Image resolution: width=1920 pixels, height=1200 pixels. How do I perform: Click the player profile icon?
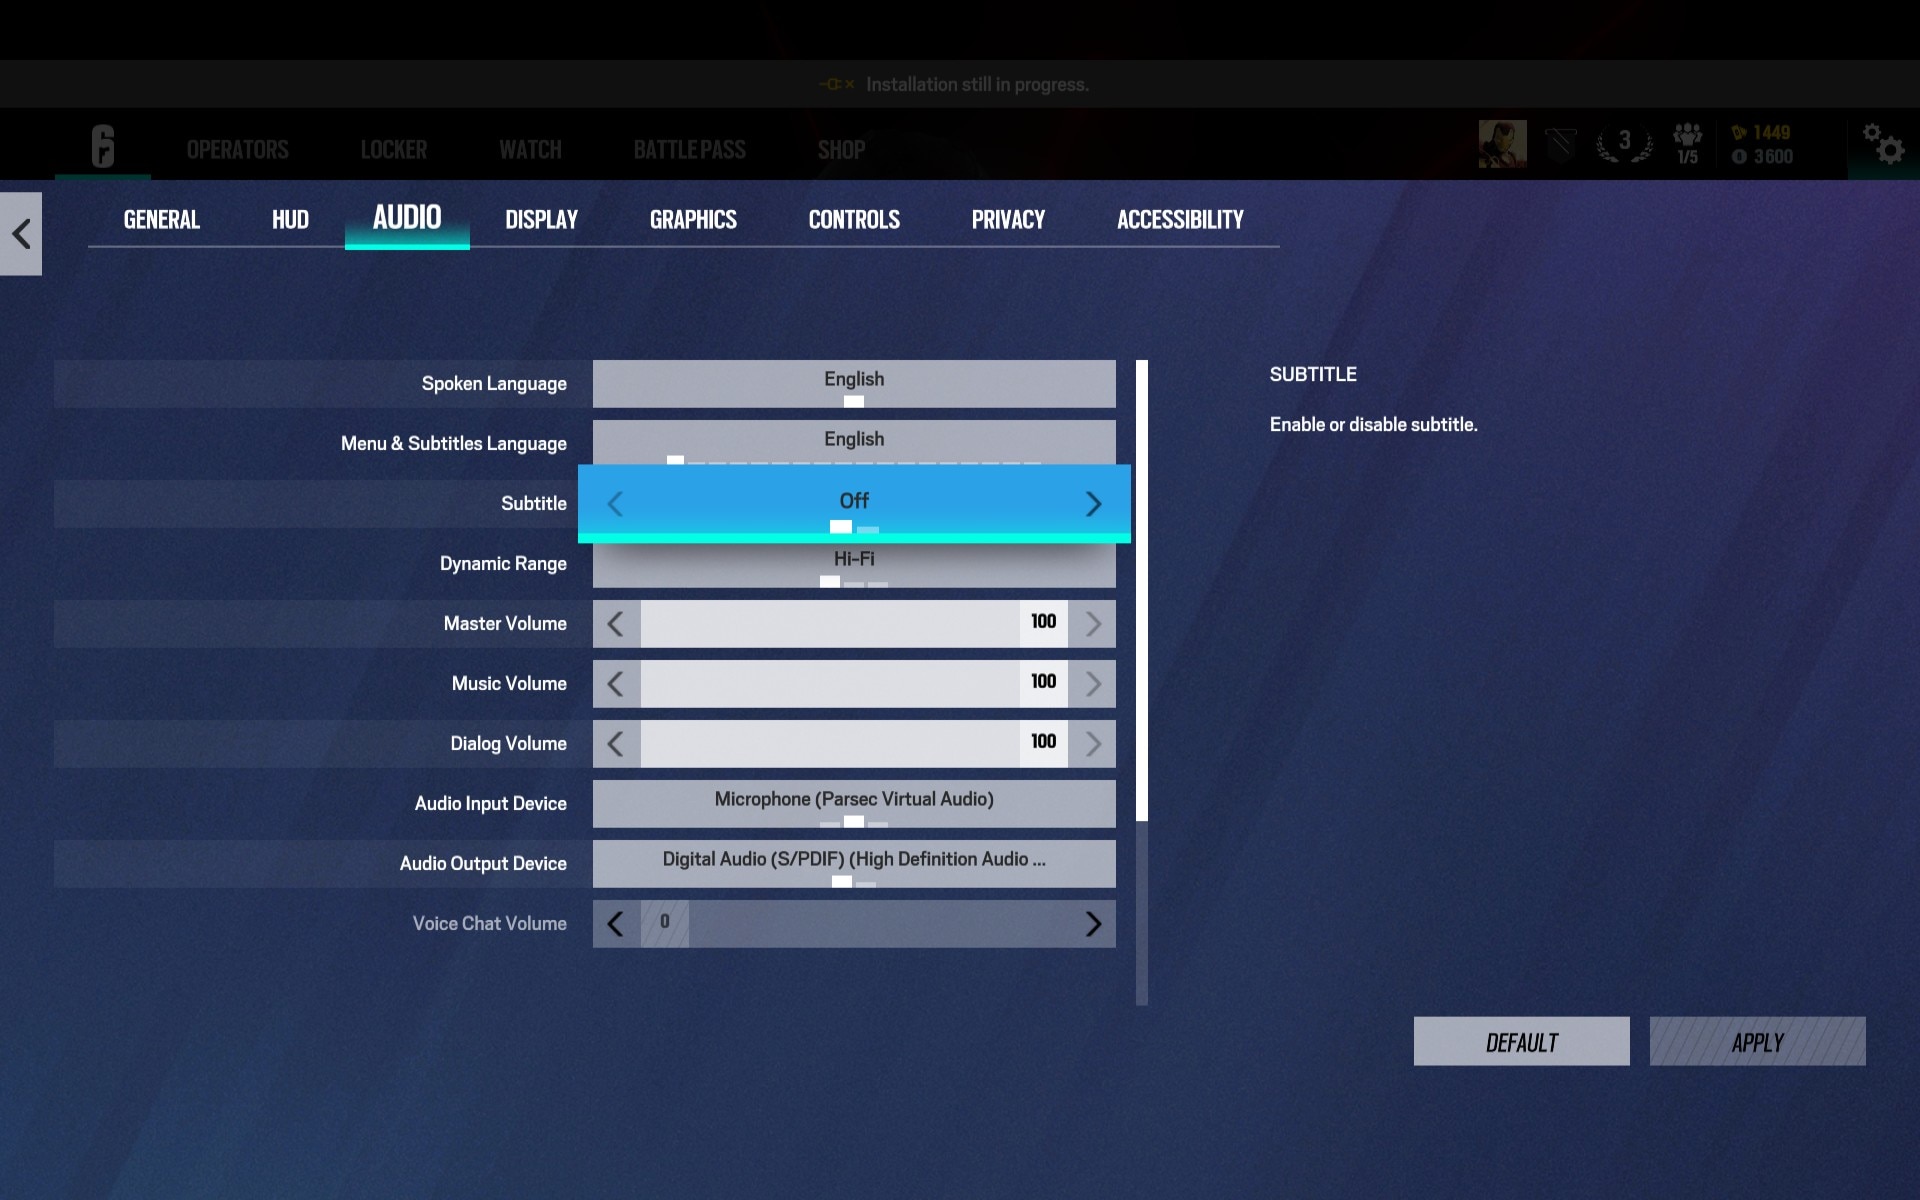[1501, 142]
